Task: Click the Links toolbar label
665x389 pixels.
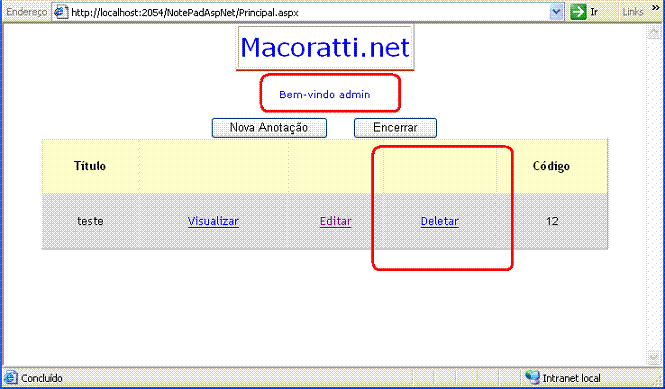Action: [633, 12]
